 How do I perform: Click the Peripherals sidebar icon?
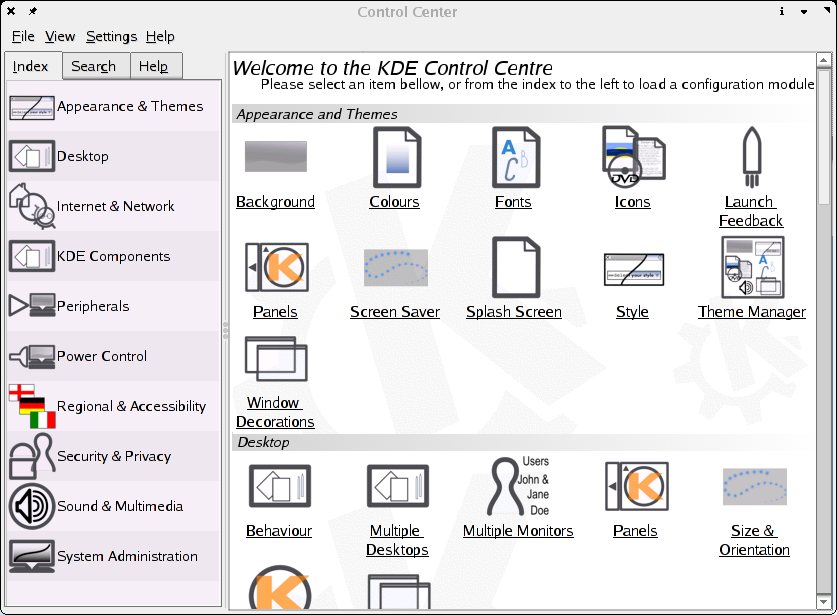tap(32, 305)
